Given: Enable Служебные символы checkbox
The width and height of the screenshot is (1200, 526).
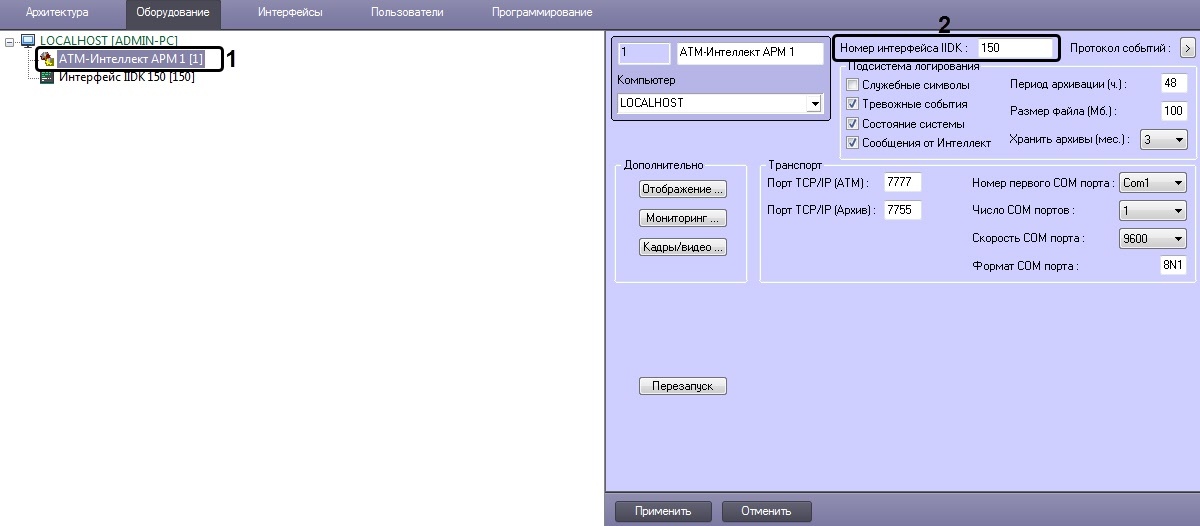Looking at the screenshot, I should 853,85.
